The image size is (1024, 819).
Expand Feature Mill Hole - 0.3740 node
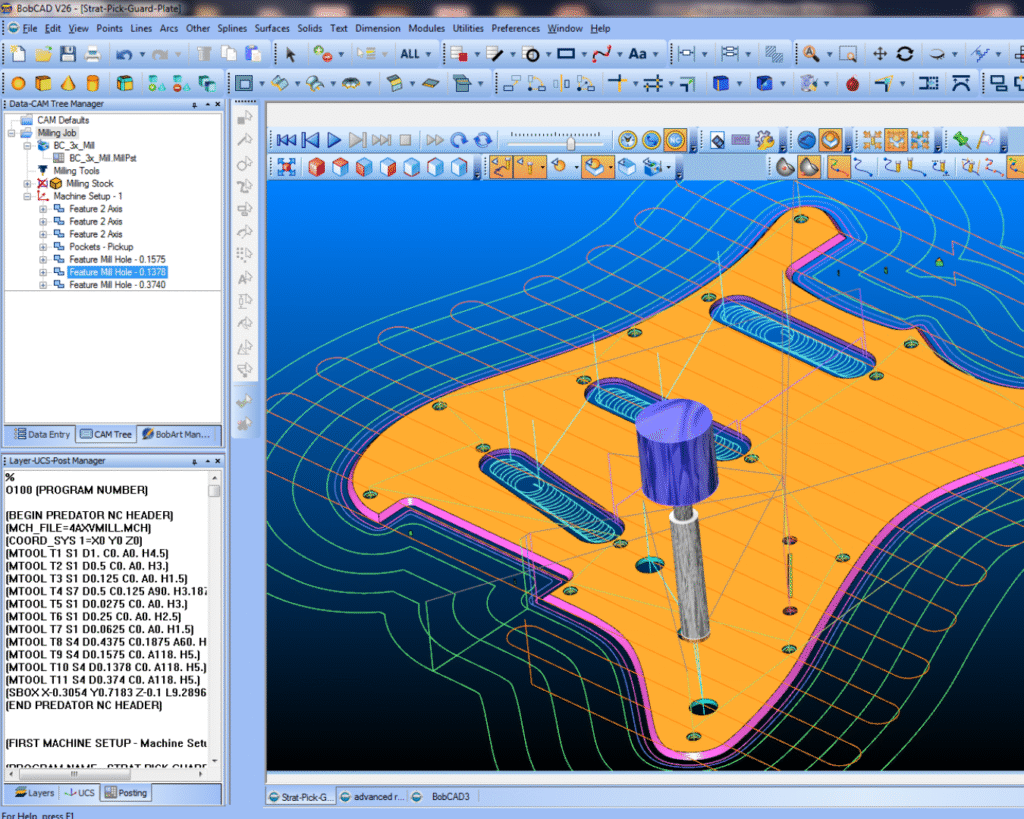[43, 285]
